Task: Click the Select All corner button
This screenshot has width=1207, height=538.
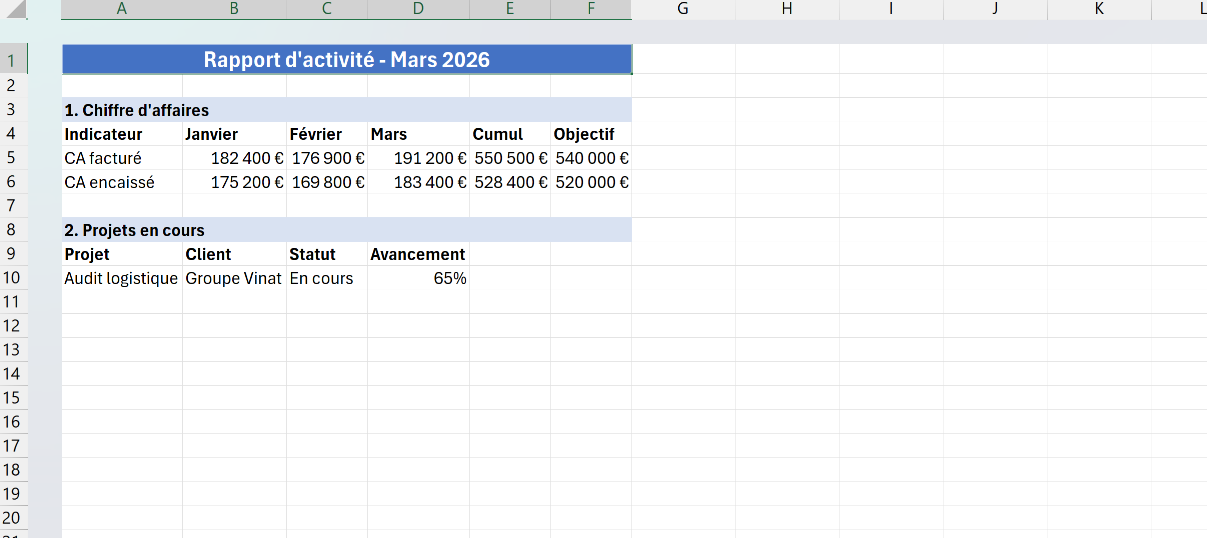Action: pyautogui.click(x=13, y=10)
